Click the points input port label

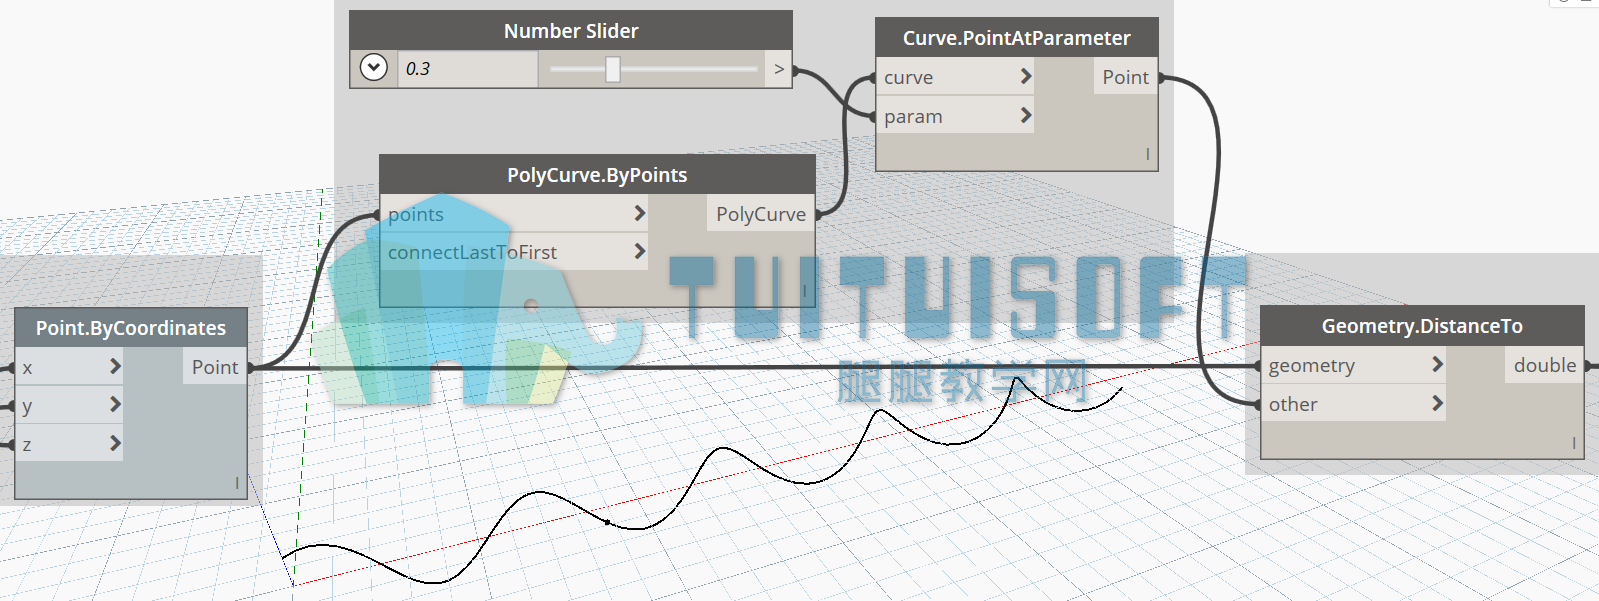click(415, 214)
